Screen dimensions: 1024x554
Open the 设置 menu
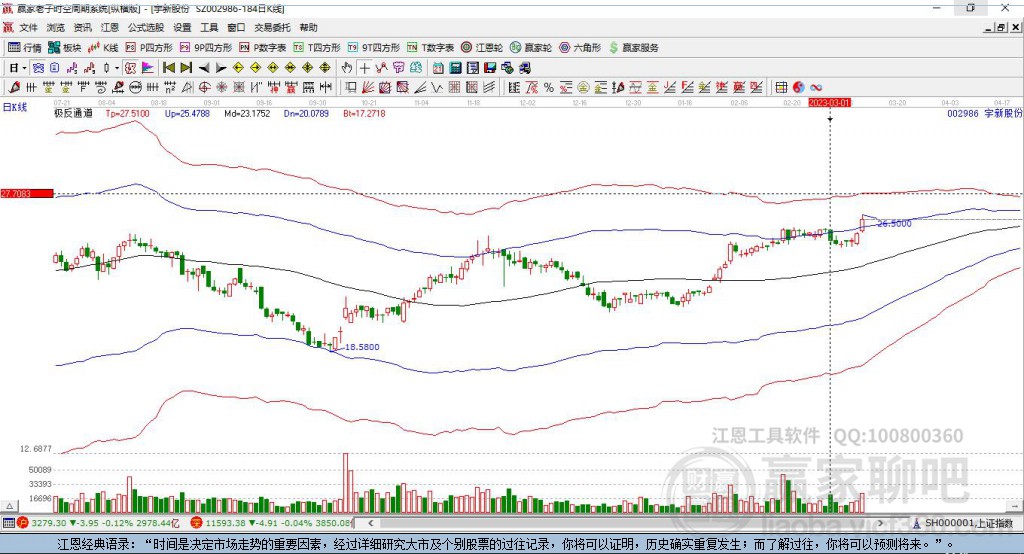[182, 27]
